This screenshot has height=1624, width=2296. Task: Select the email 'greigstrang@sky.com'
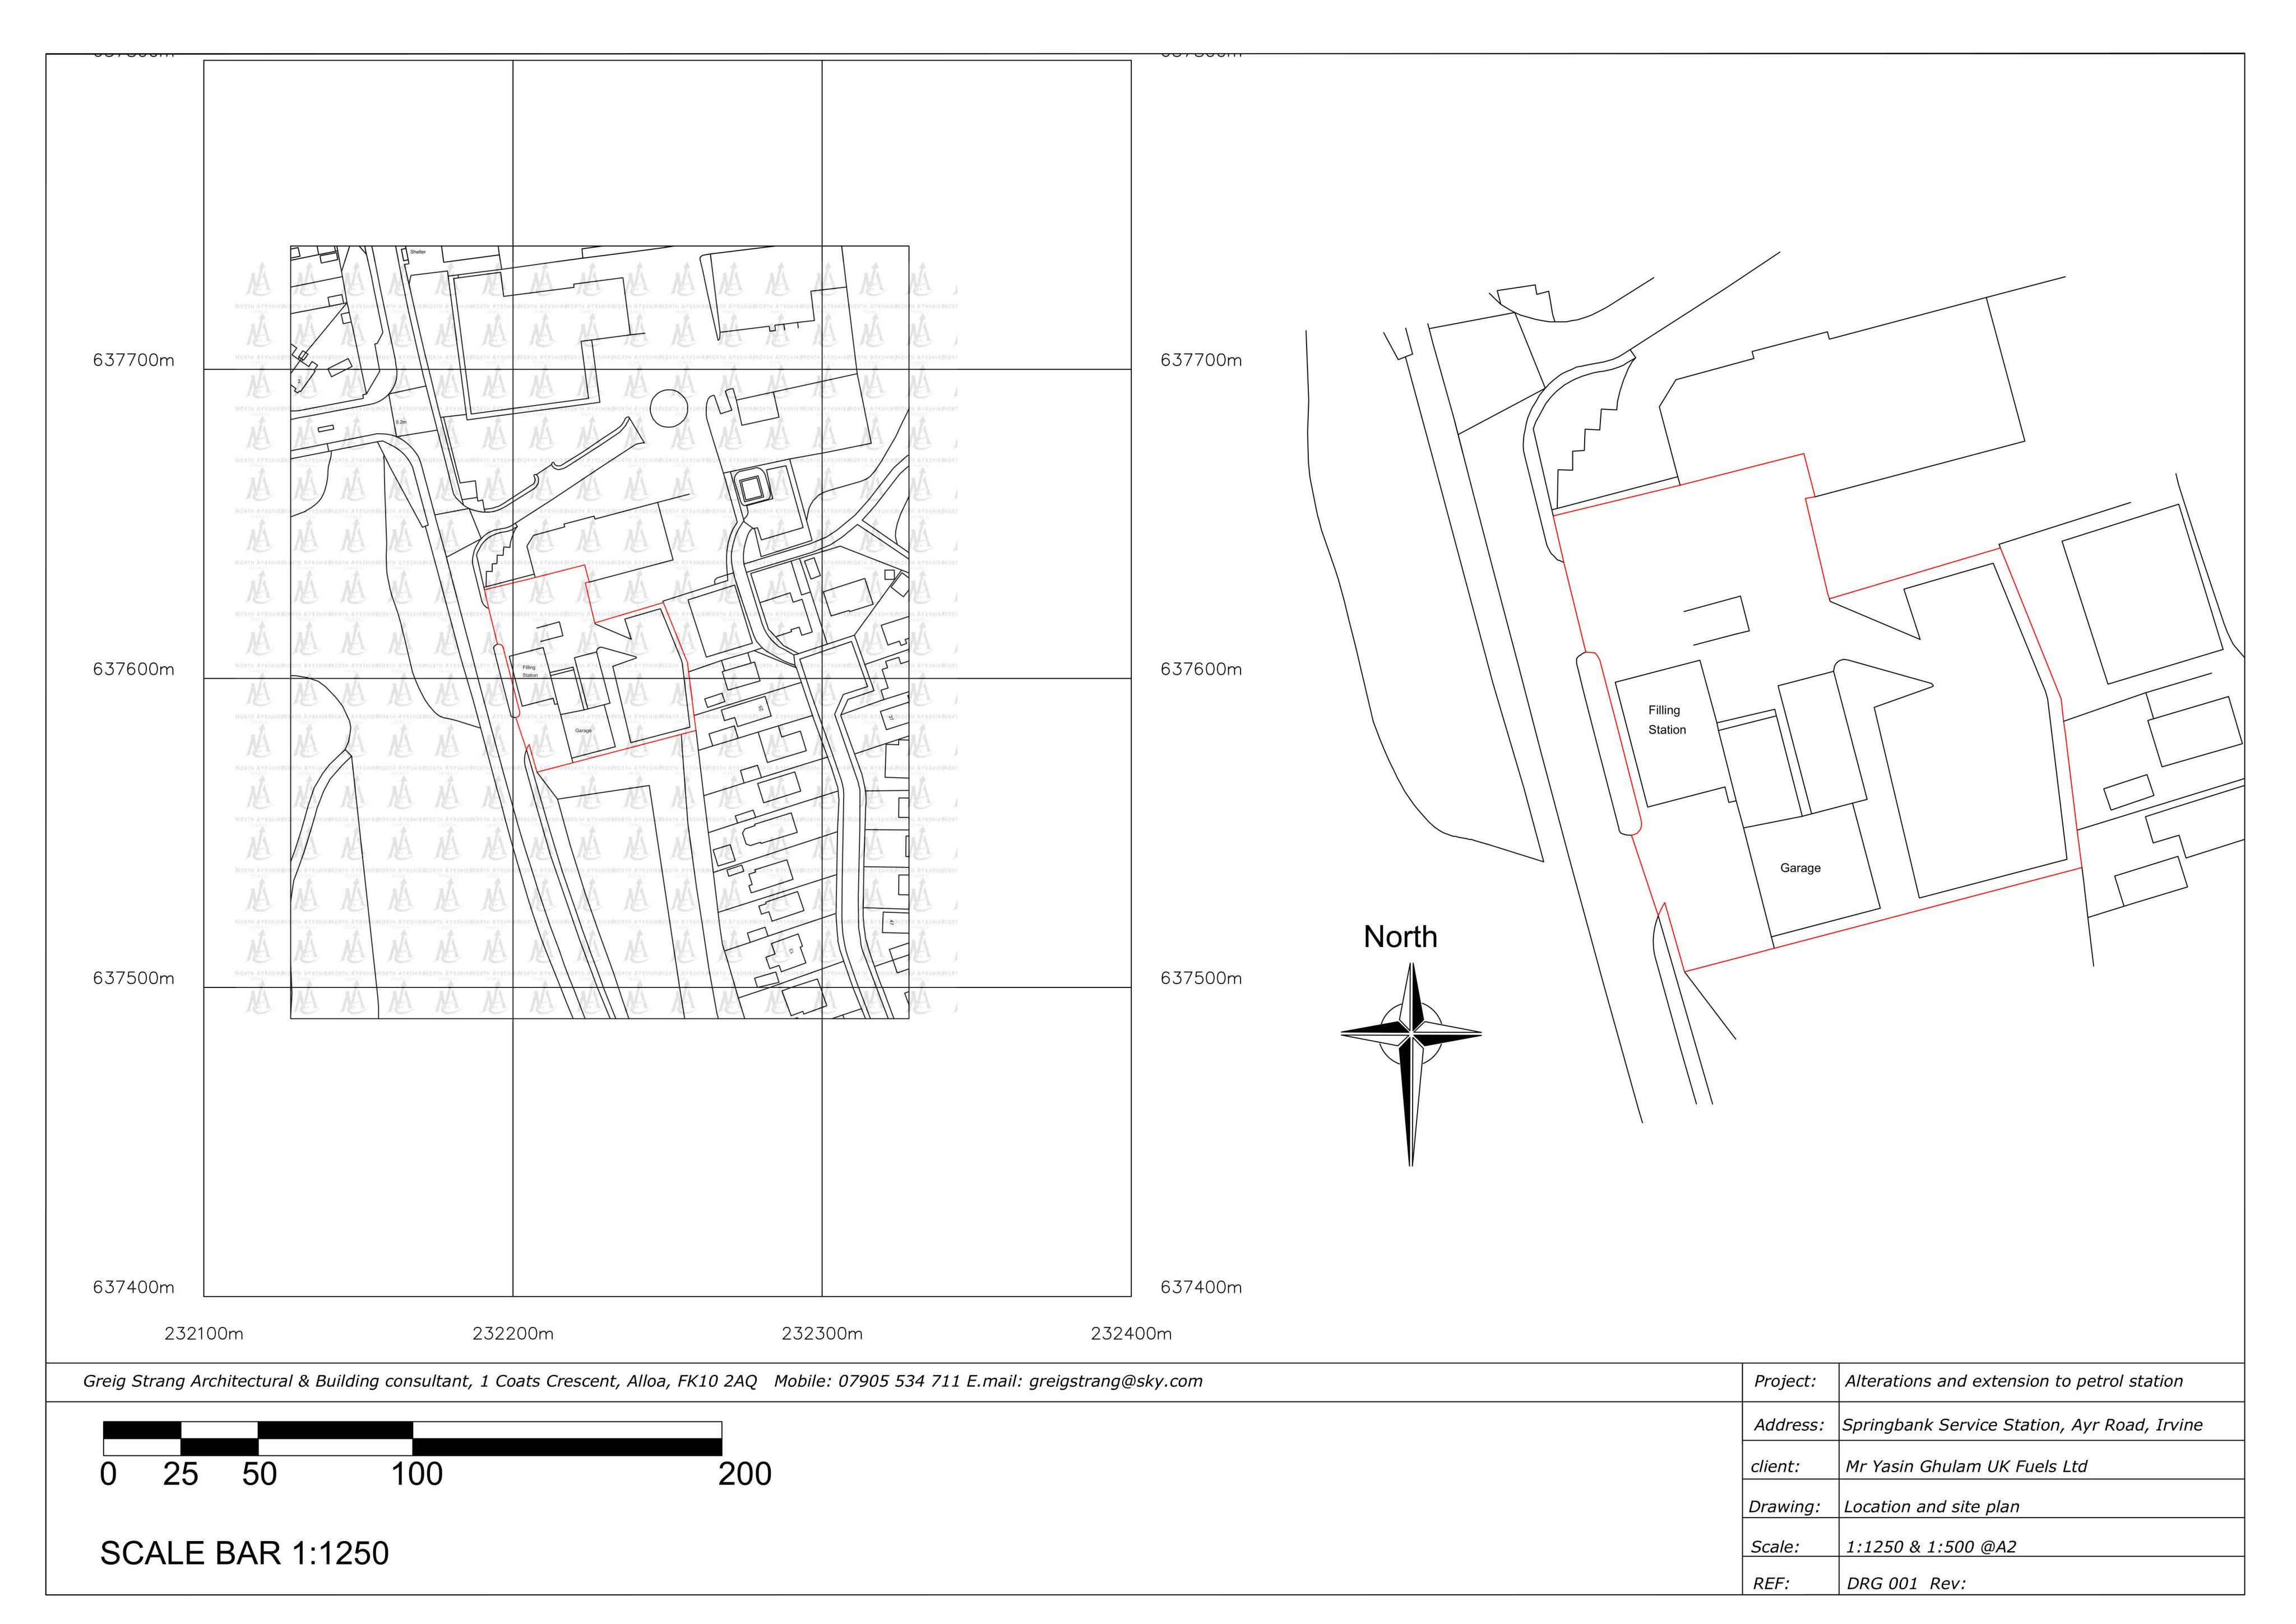1115,1381
